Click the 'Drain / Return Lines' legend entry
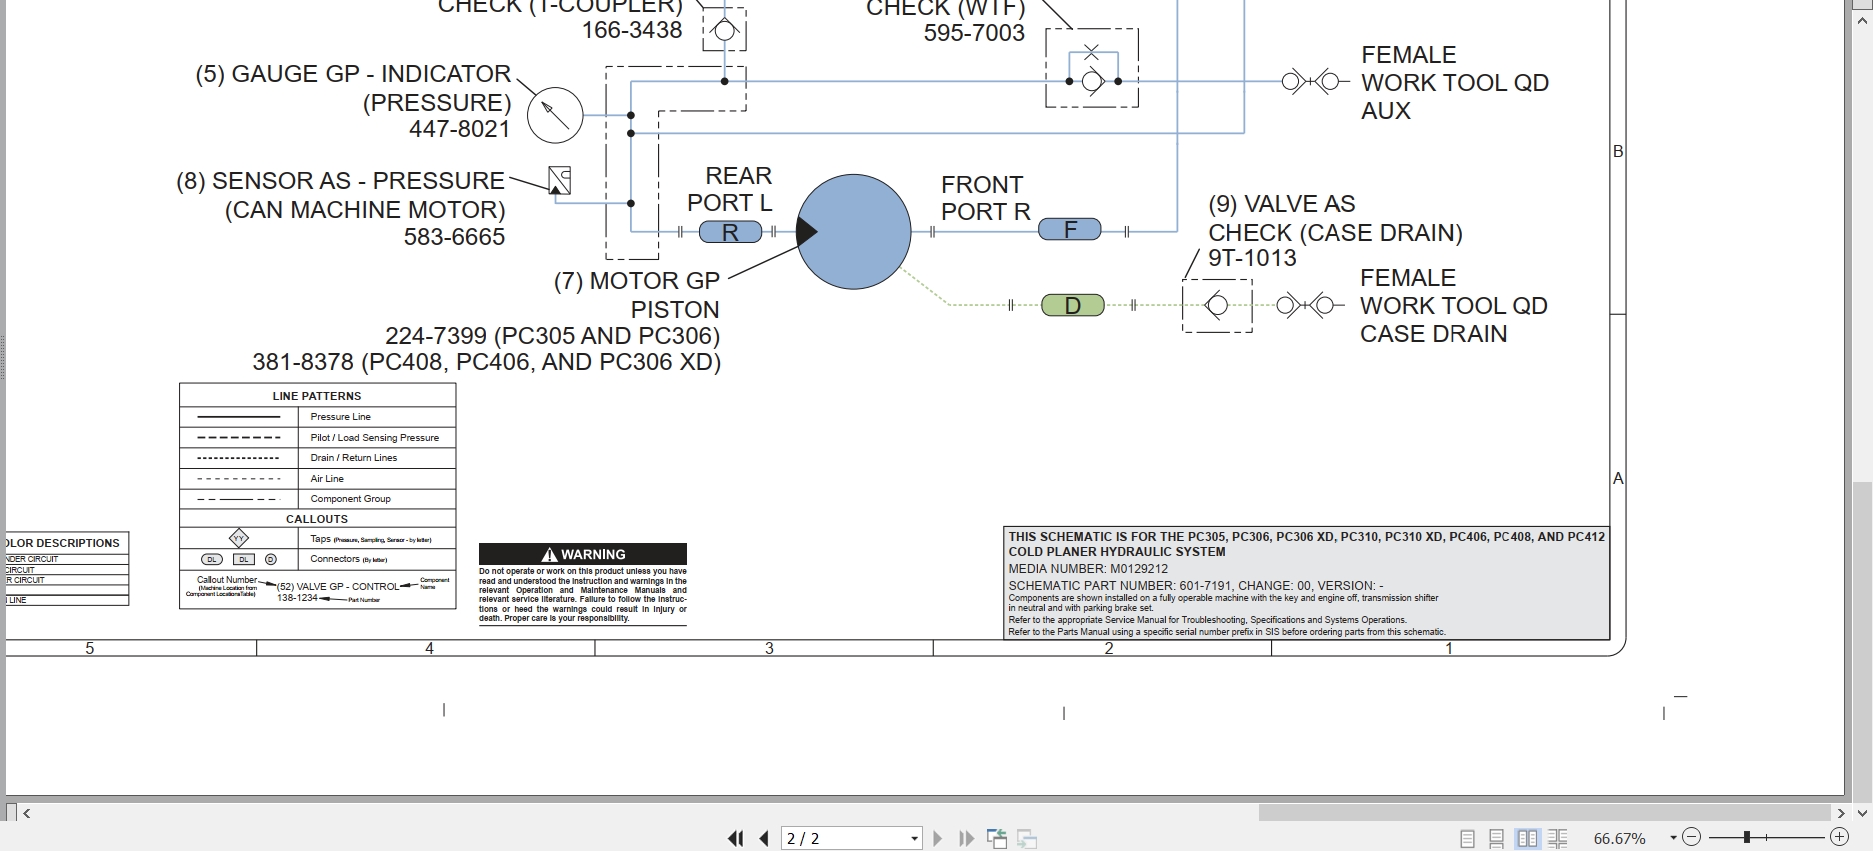Viewport: 1873px width, 851px height. tap(354, 458)
